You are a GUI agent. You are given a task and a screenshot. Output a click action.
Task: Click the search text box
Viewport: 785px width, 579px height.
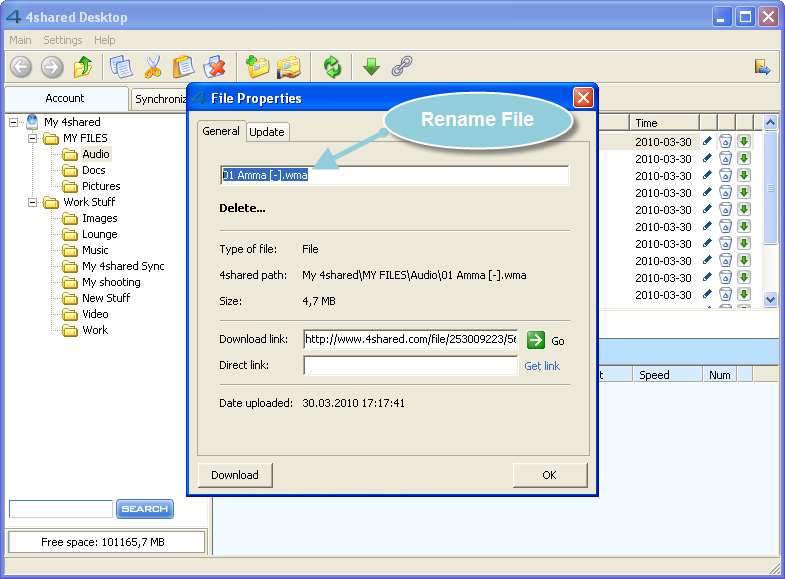61,509
